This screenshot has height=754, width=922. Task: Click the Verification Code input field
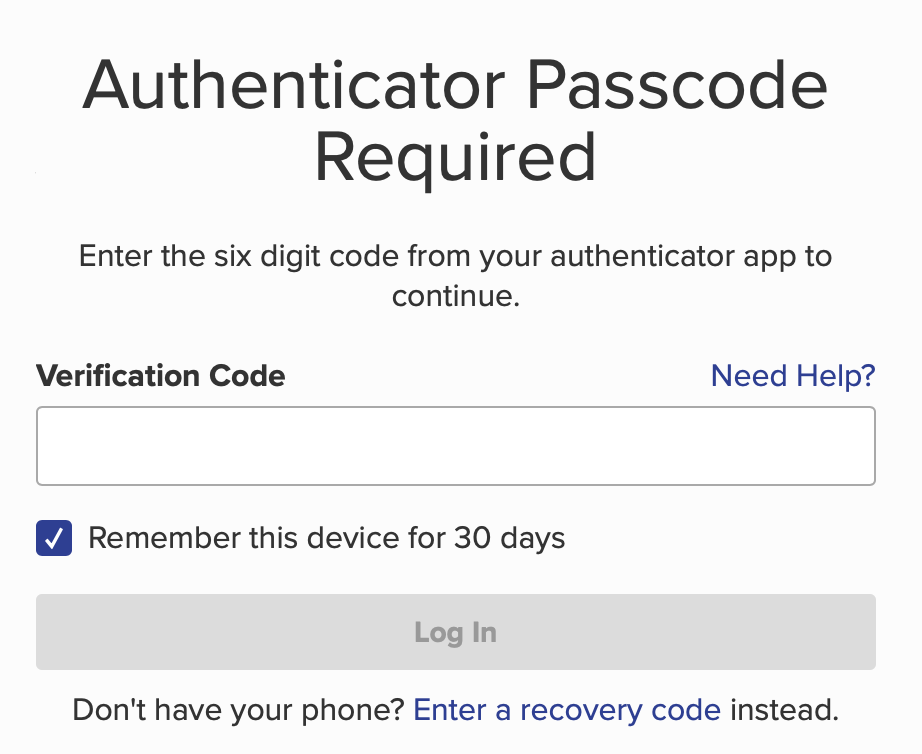[x=455, y=446]
